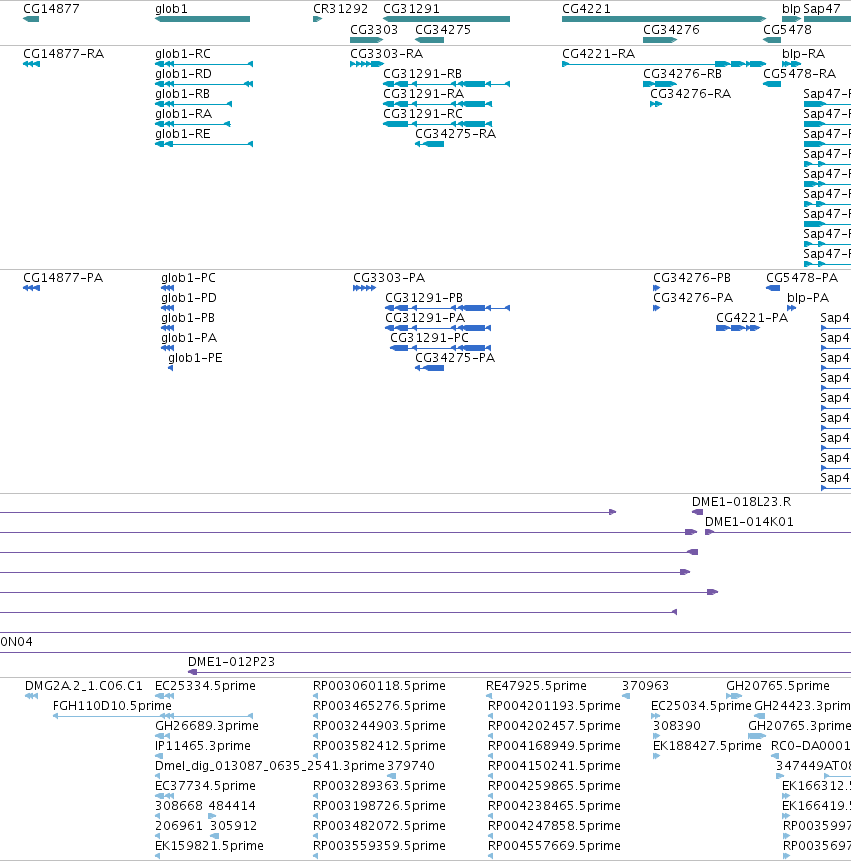Click the EK188427.5prime EST
The height and width of the screenshot is (861, 851).
pos(657,756)
